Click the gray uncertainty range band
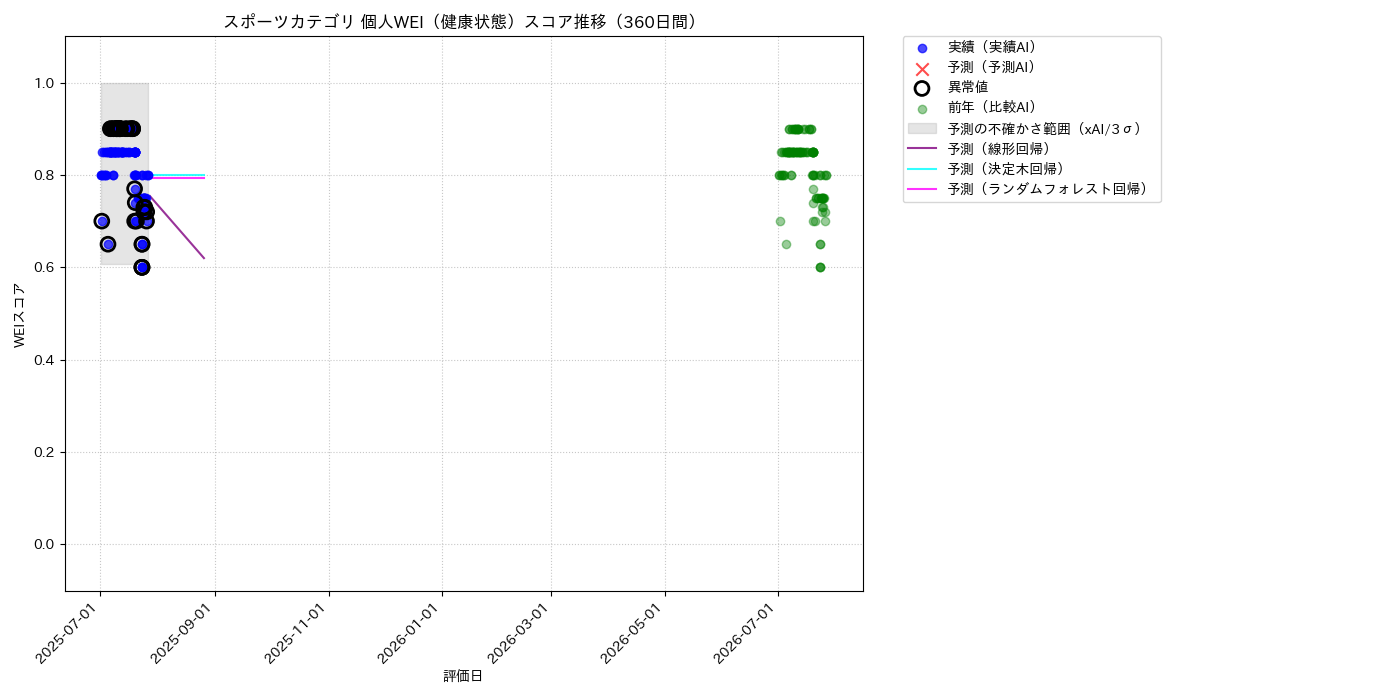Screen dimensions: 1400x700 [124, 174]
